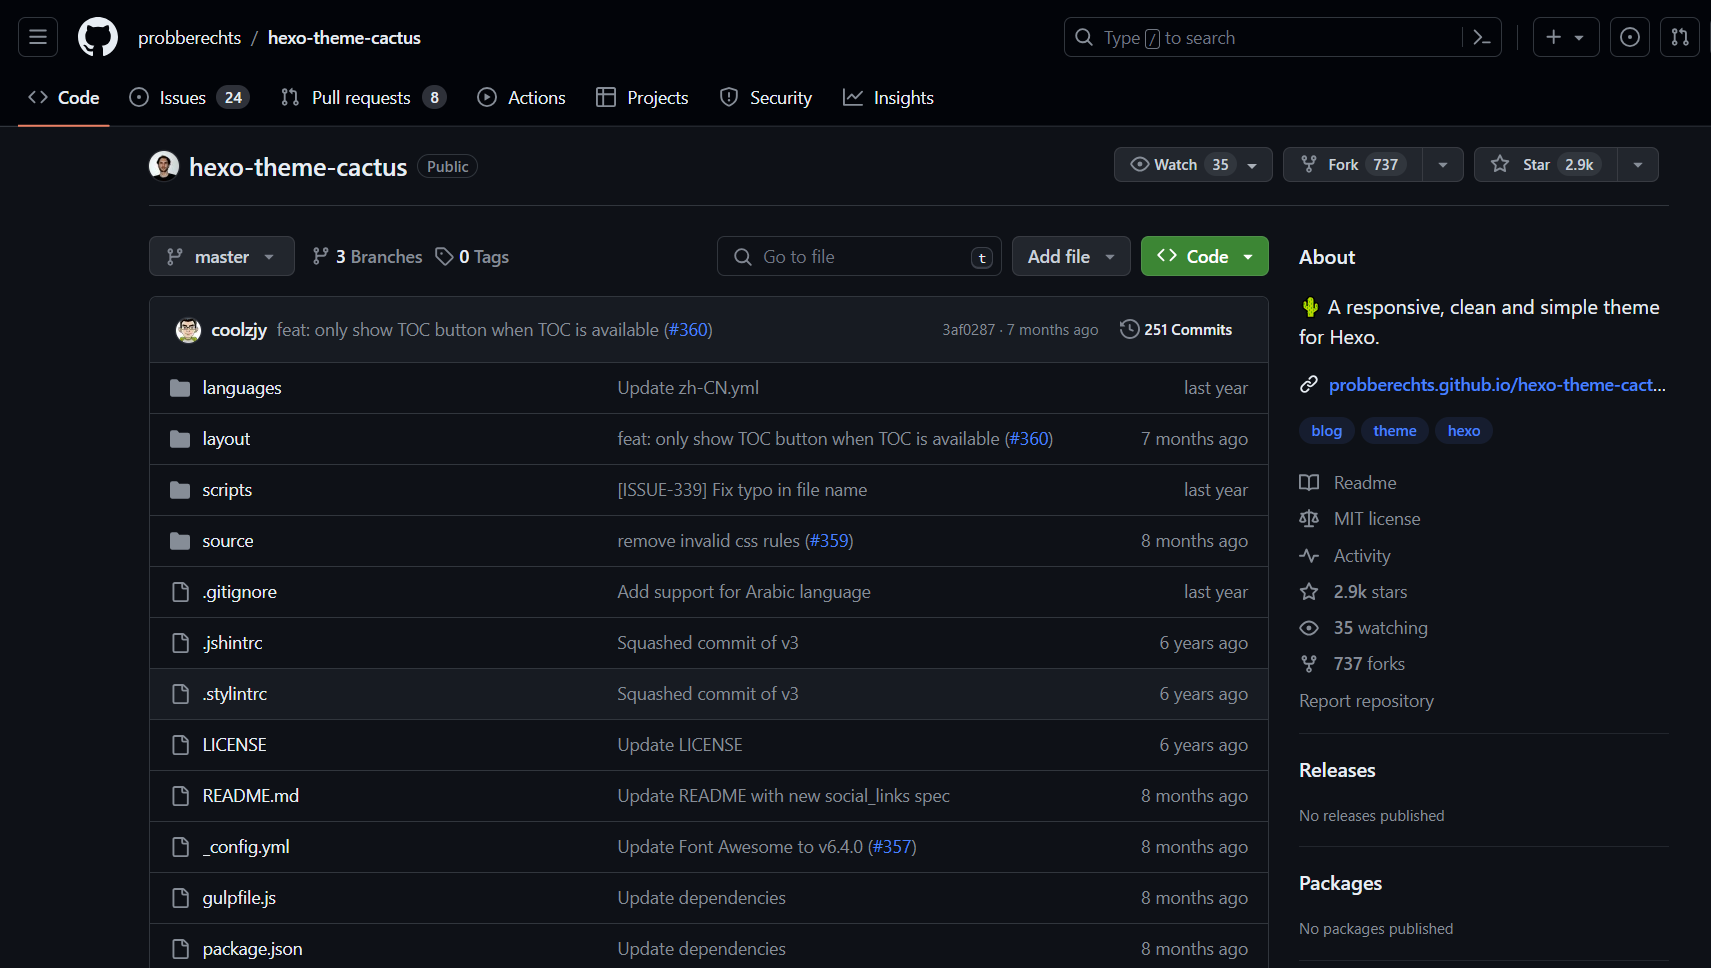Switch to the Pull requests tab
1711x968 pixels.
[363, 98]
